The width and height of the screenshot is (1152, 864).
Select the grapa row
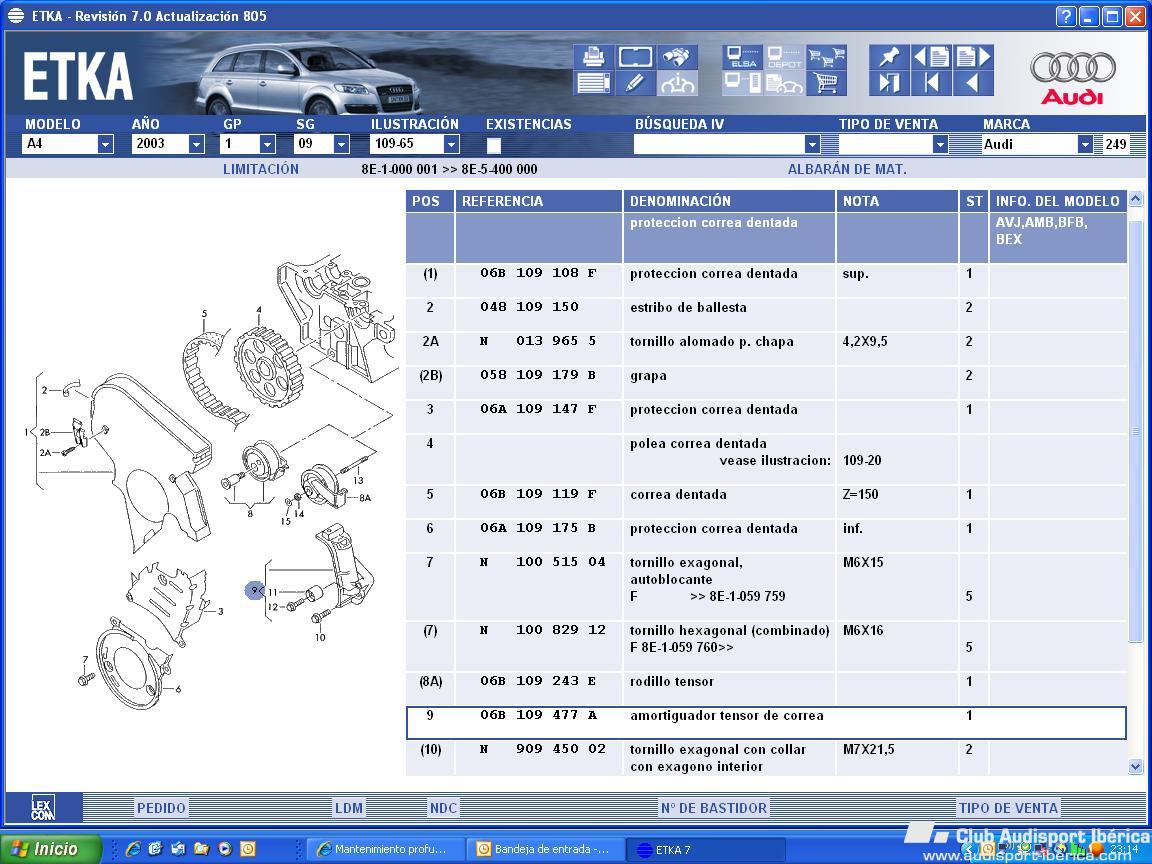pyautogui.click(x=766, y=383)
